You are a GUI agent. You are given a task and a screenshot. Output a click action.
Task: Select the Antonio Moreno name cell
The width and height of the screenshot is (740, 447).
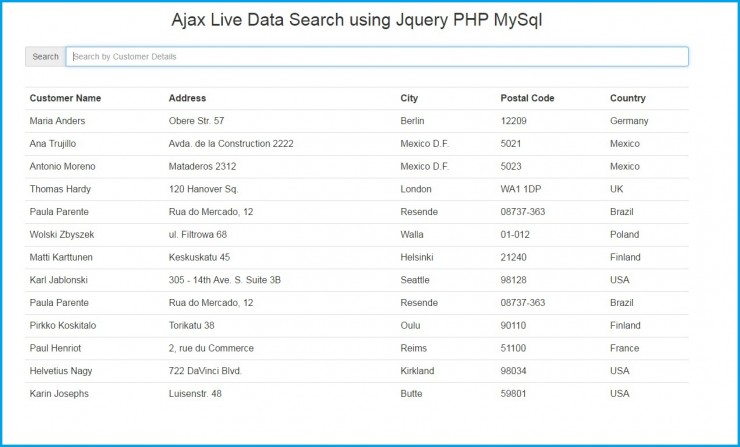(62, 166)
